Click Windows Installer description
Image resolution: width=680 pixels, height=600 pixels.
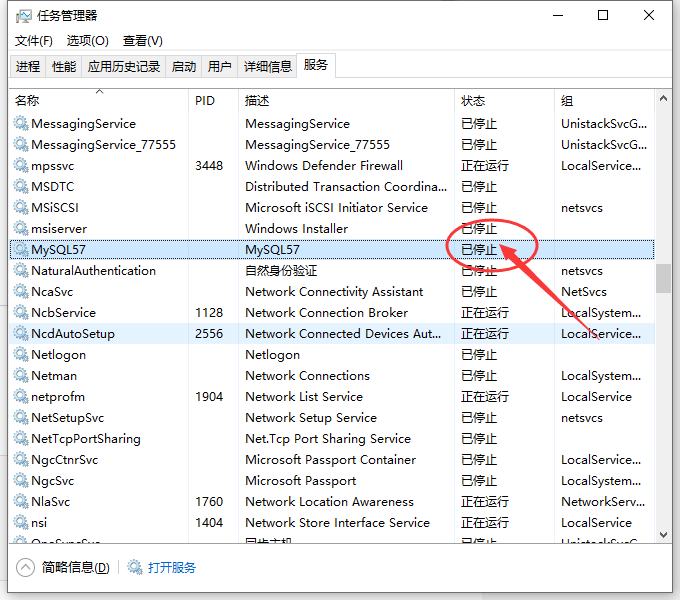click(297, 228)
